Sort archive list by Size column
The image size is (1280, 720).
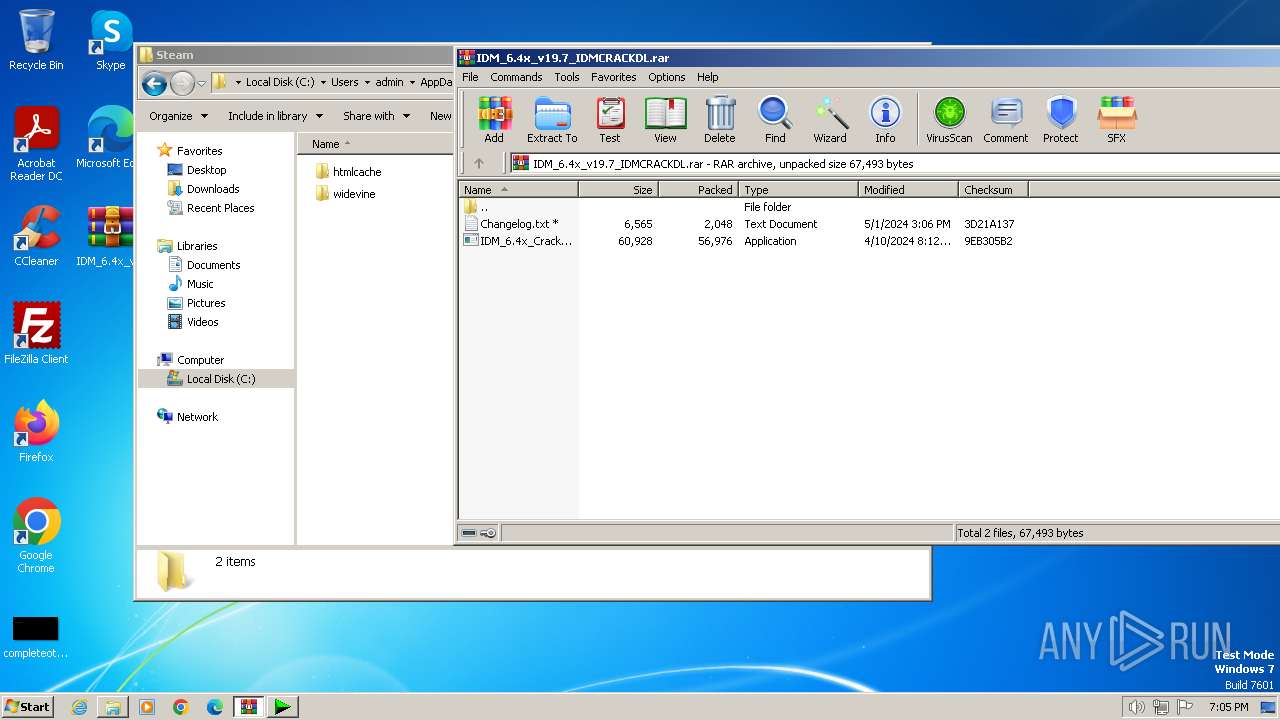(618, 190)
